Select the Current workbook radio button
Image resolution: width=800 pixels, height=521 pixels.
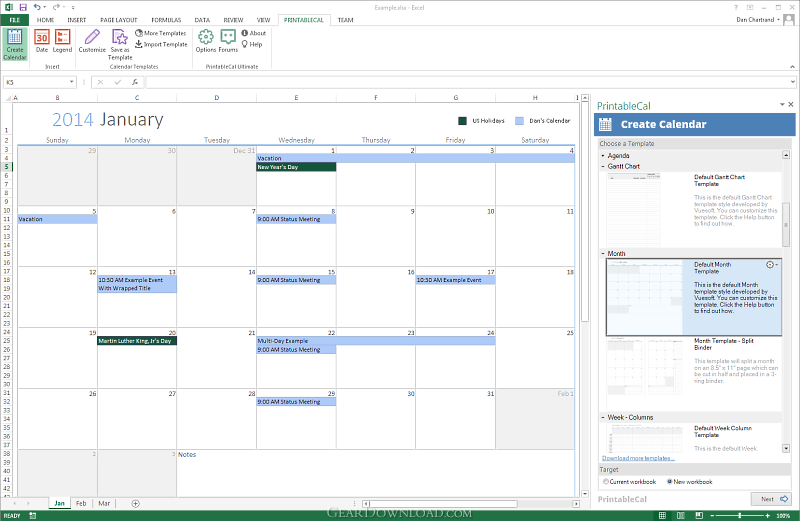coord(606,482)
